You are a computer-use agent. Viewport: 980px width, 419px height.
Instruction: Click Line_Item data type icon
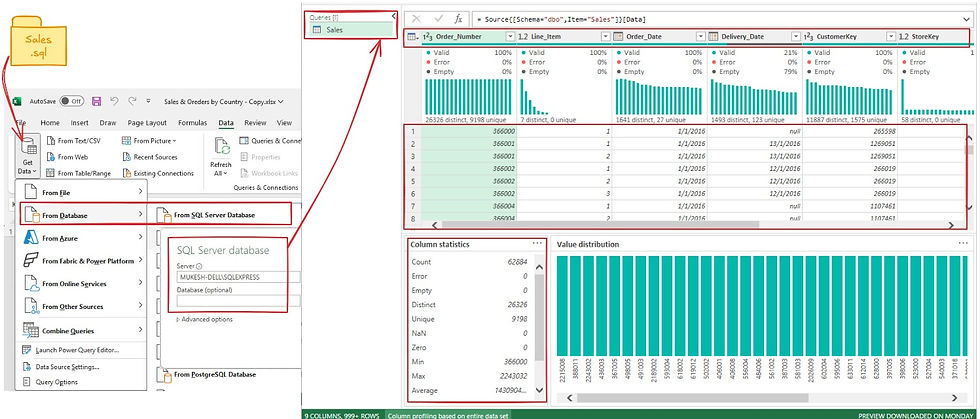tap(523, 37)
